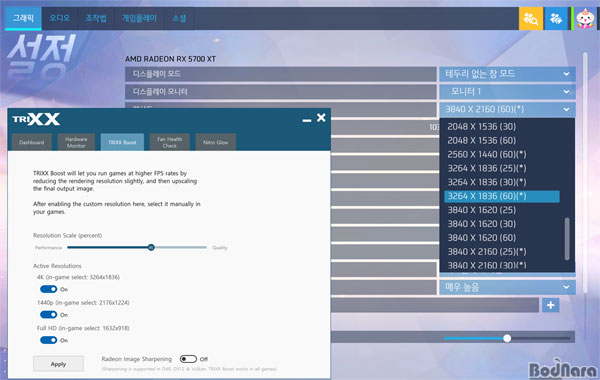Disable the Full HD resolution switch

click(x=49, y=340)
